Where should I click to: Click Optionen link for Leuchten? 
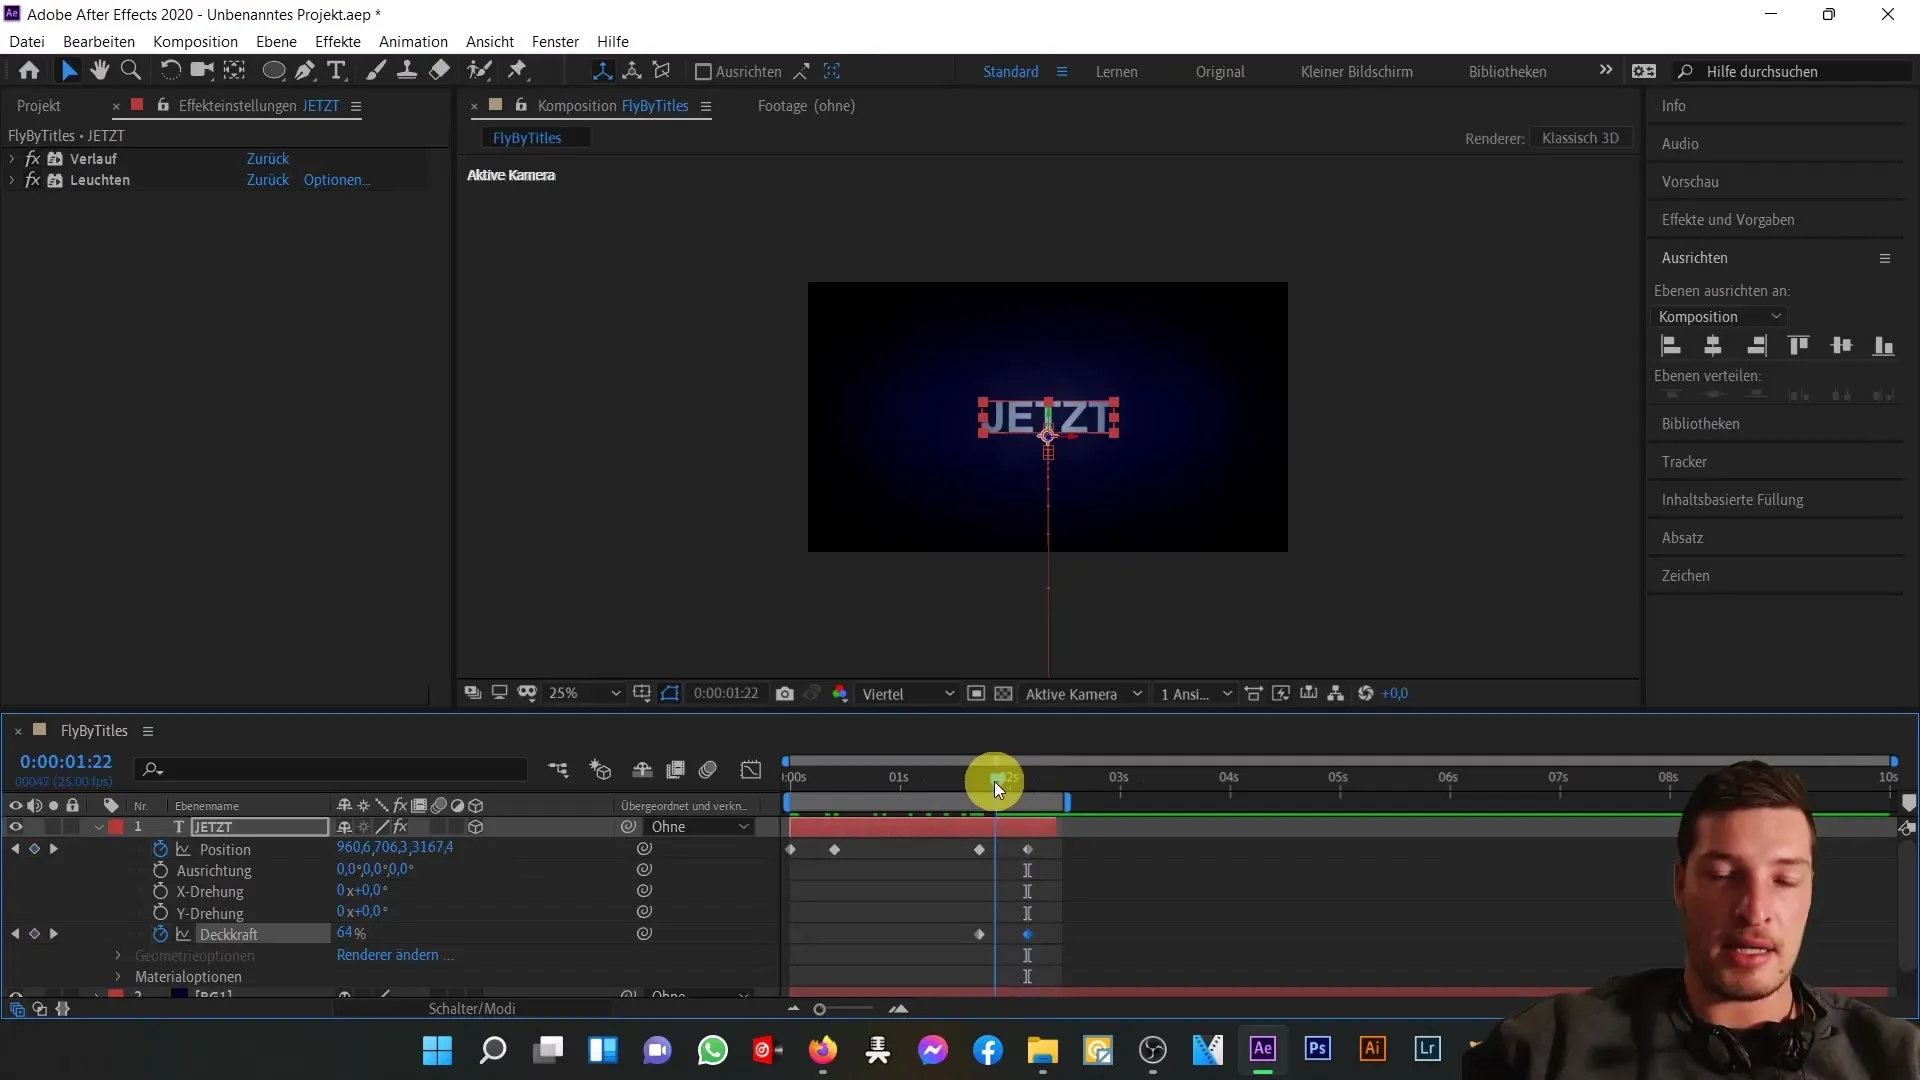point(337,180)
